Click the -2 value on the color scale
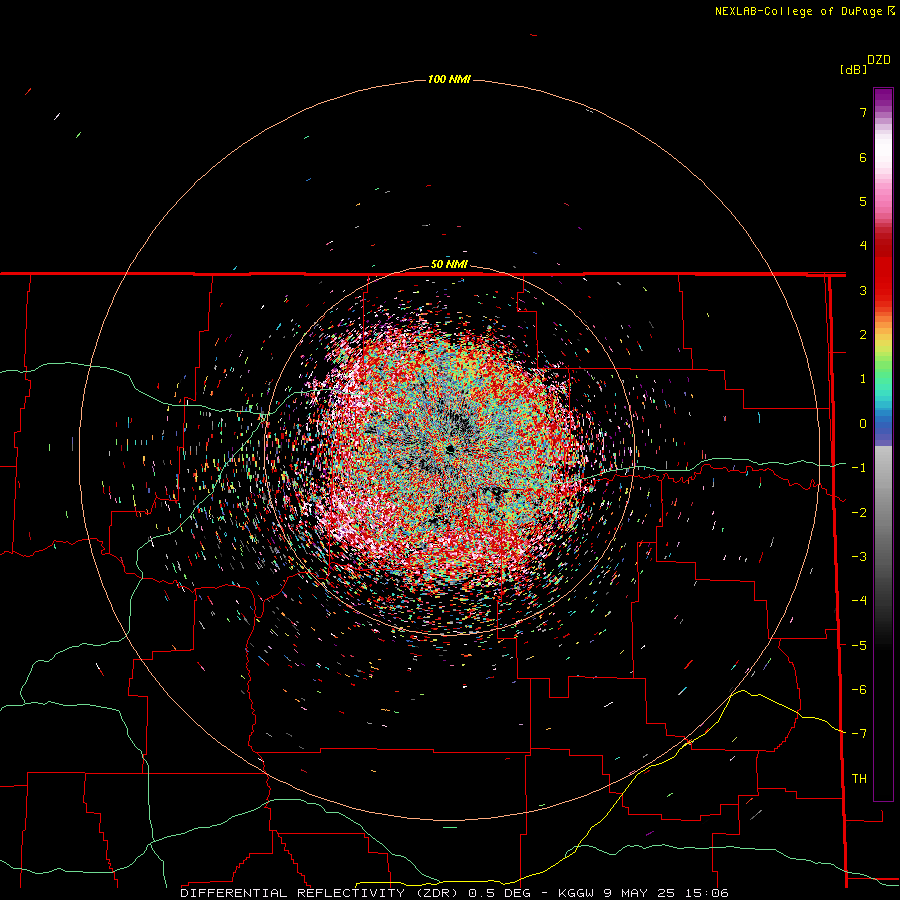900x900 pixels. (859, 513)
